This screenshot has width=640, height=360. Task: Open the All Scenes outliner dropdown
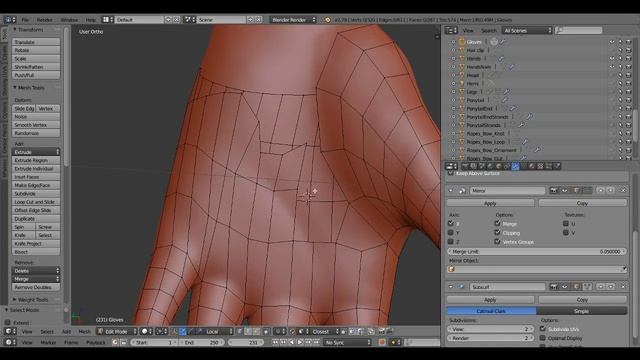[527, 30]
